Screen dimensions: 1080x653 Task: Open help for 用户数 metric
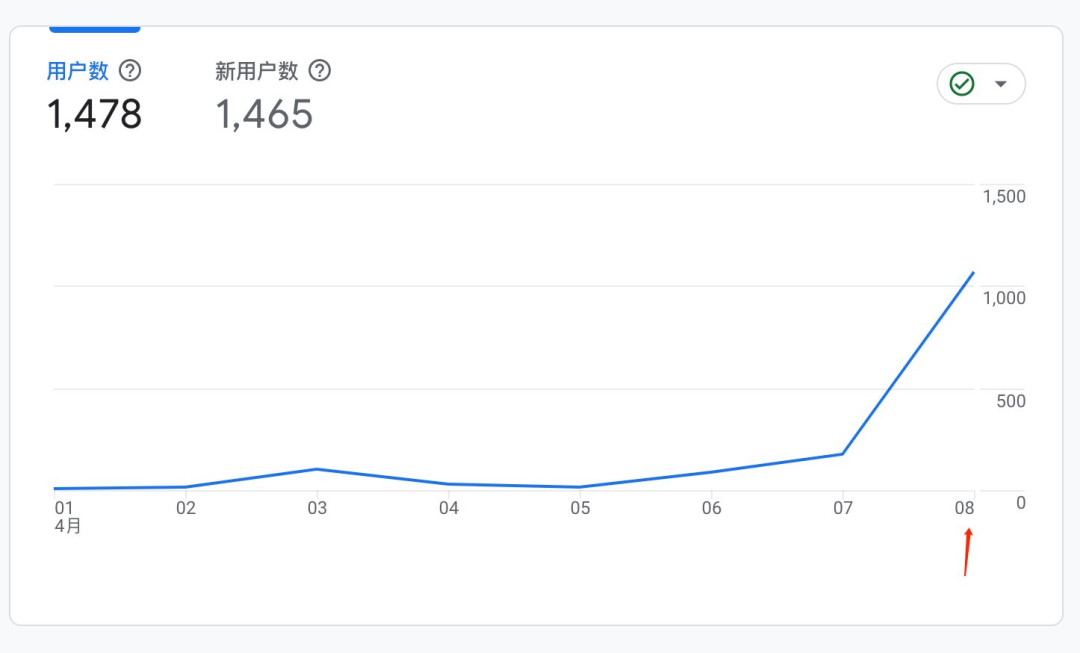click(x=129, y=70)
